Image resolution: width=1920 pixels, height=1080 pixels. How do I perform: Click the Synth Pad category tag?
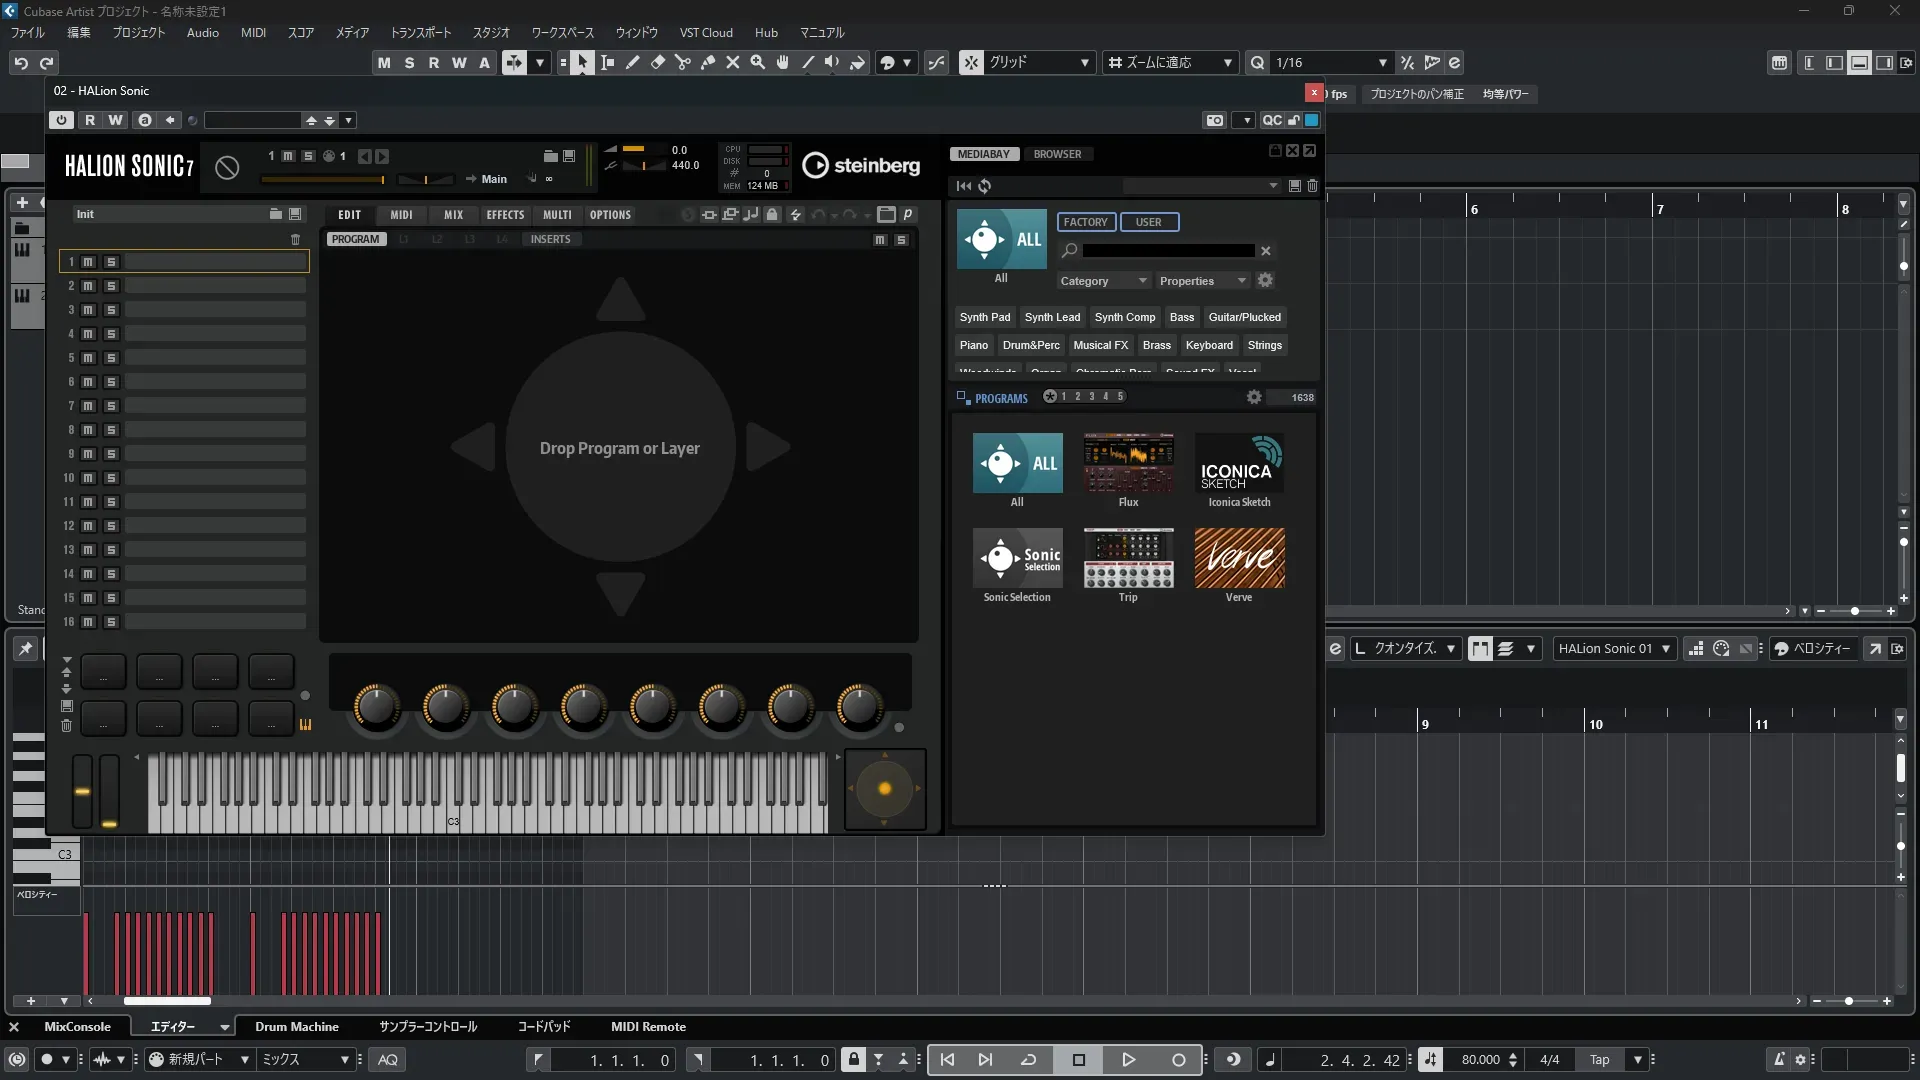(x=984, y=317)
